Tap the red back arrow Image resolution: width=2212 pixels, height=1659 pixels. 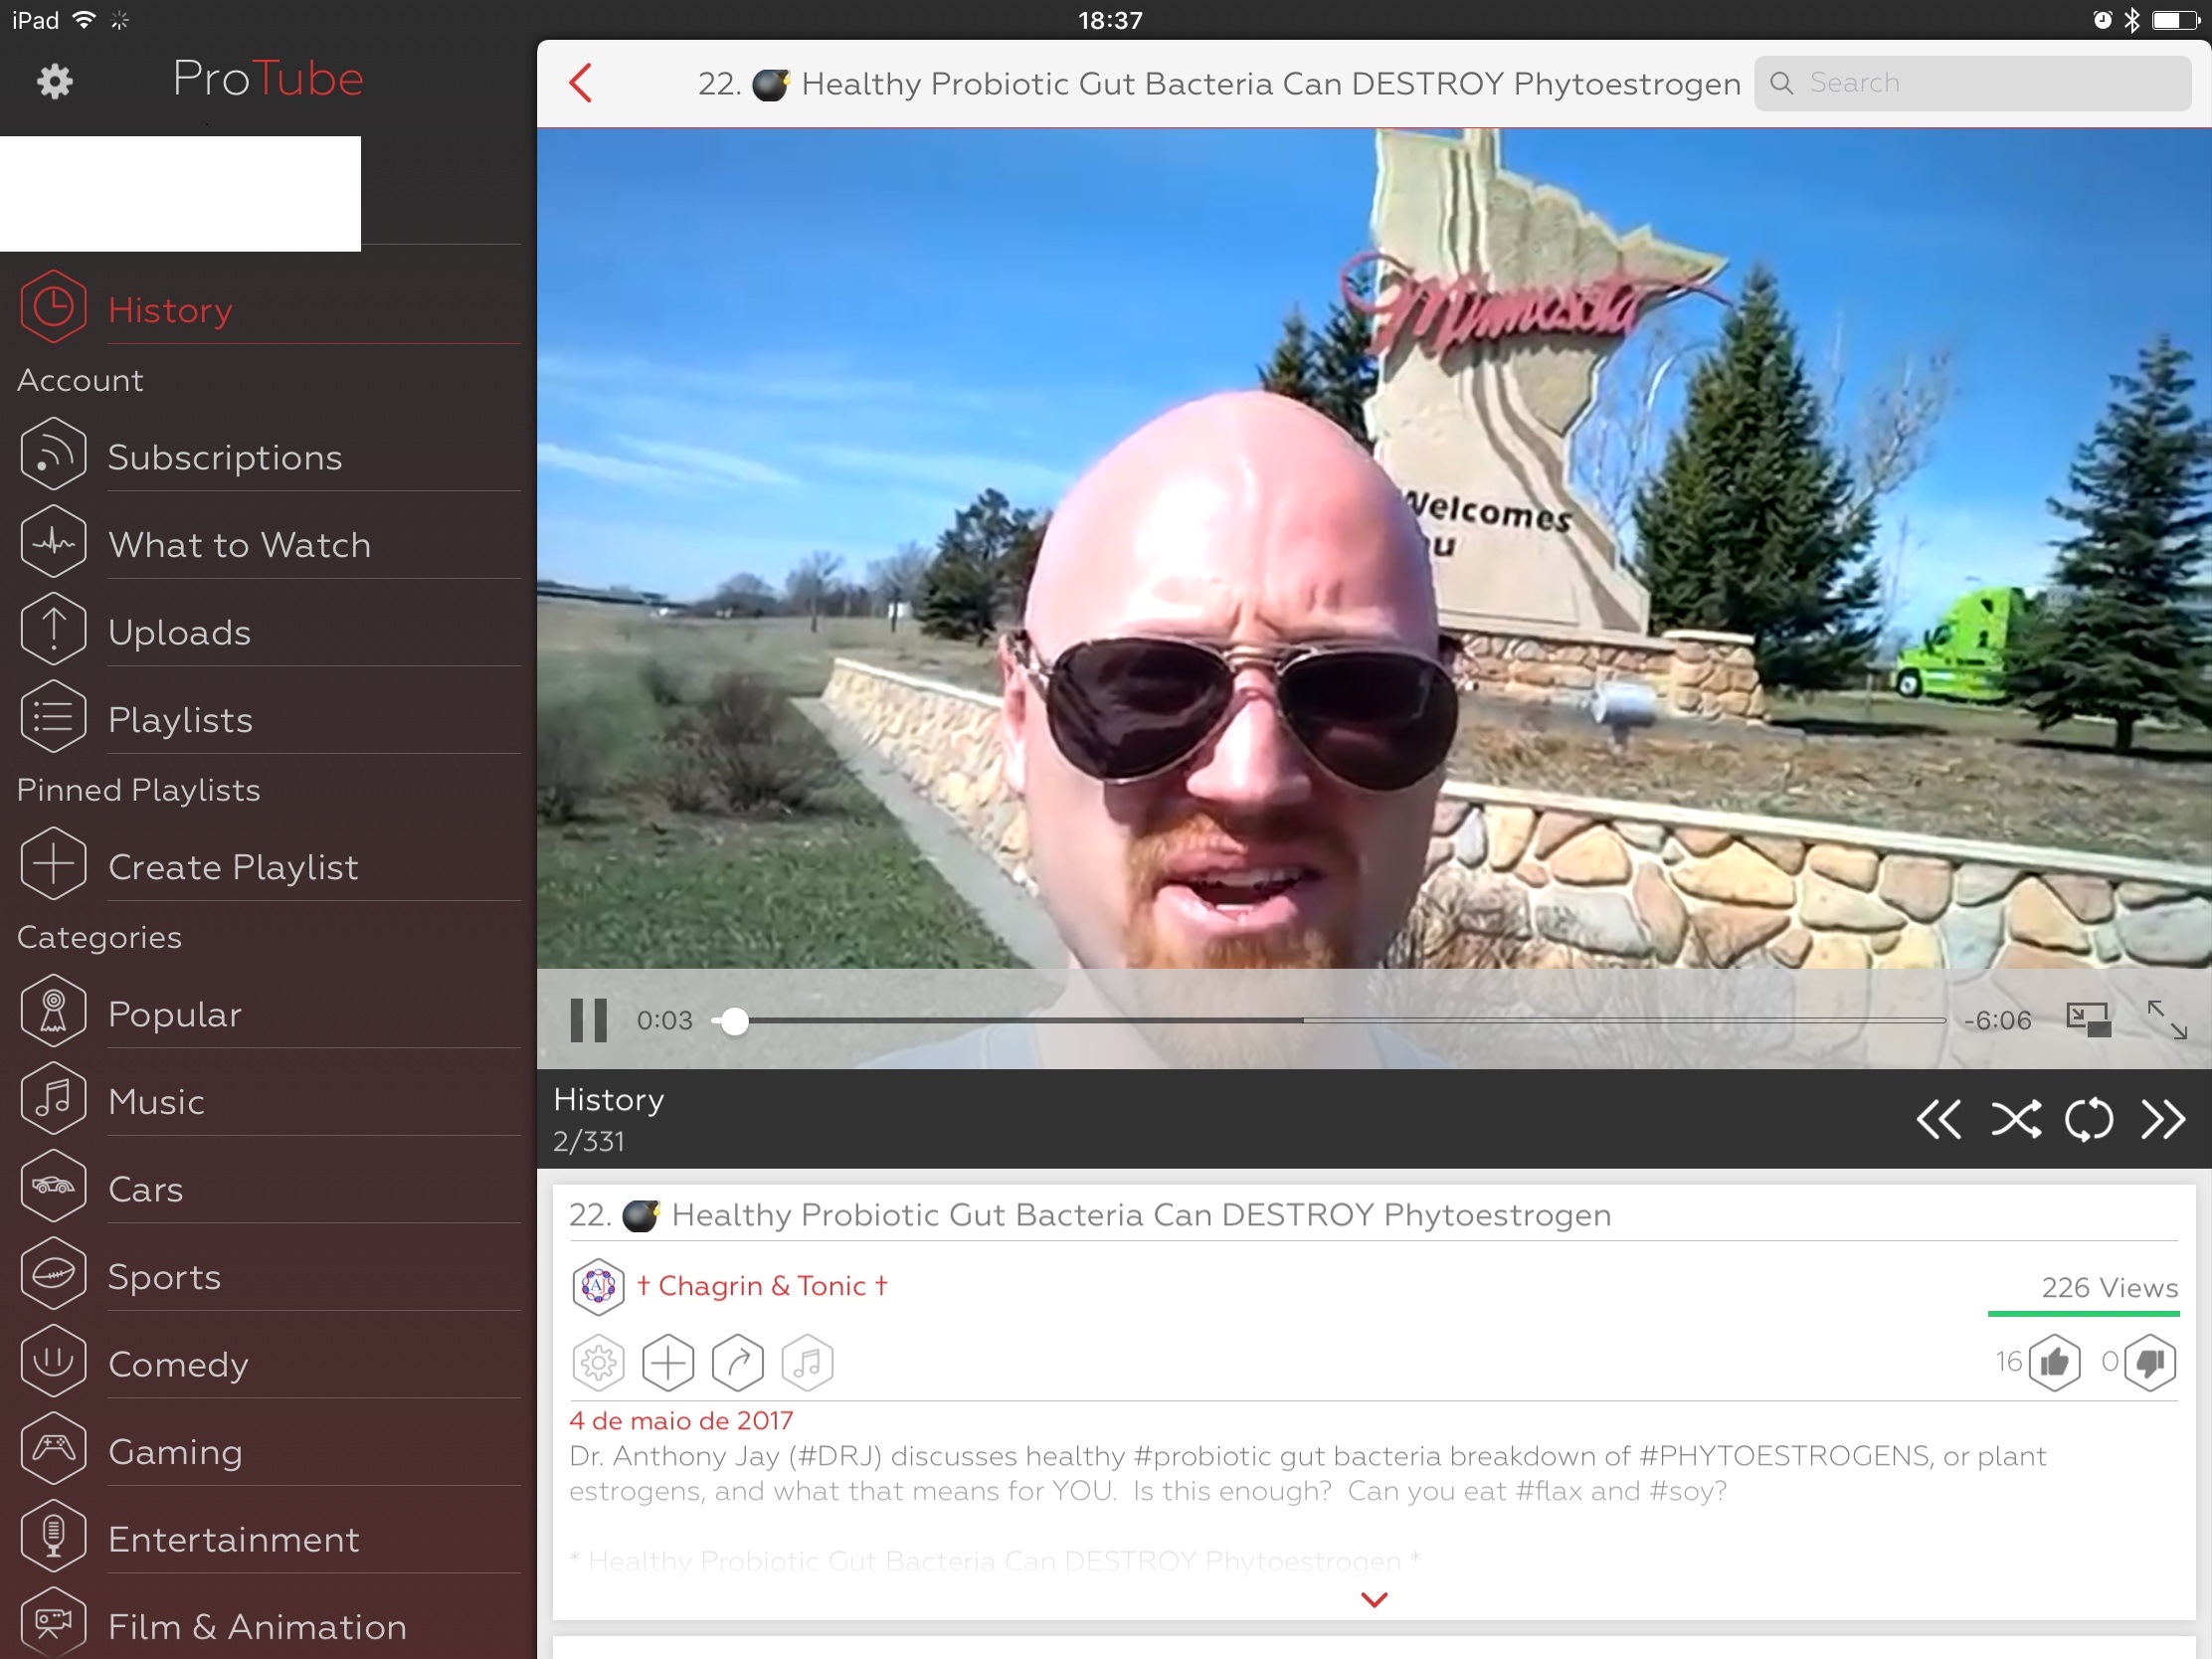[x=581, y=83]
